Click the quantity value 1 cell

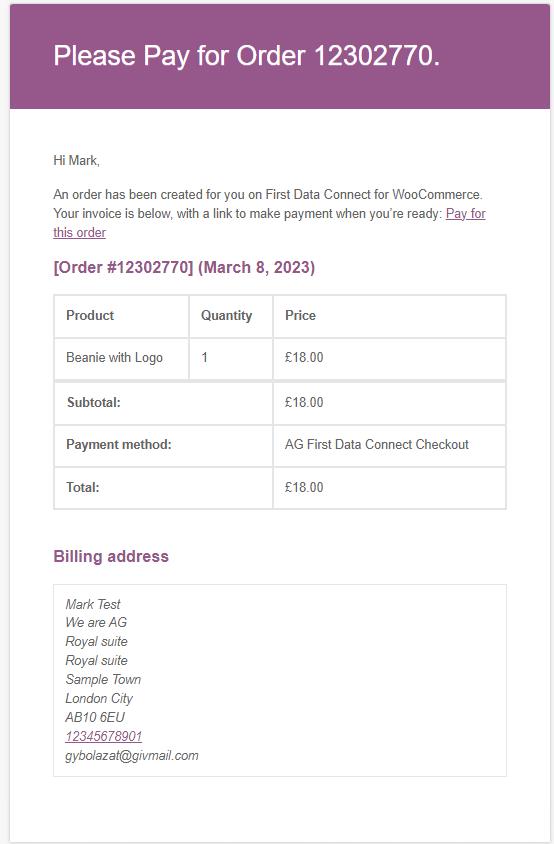click(231, 358)
